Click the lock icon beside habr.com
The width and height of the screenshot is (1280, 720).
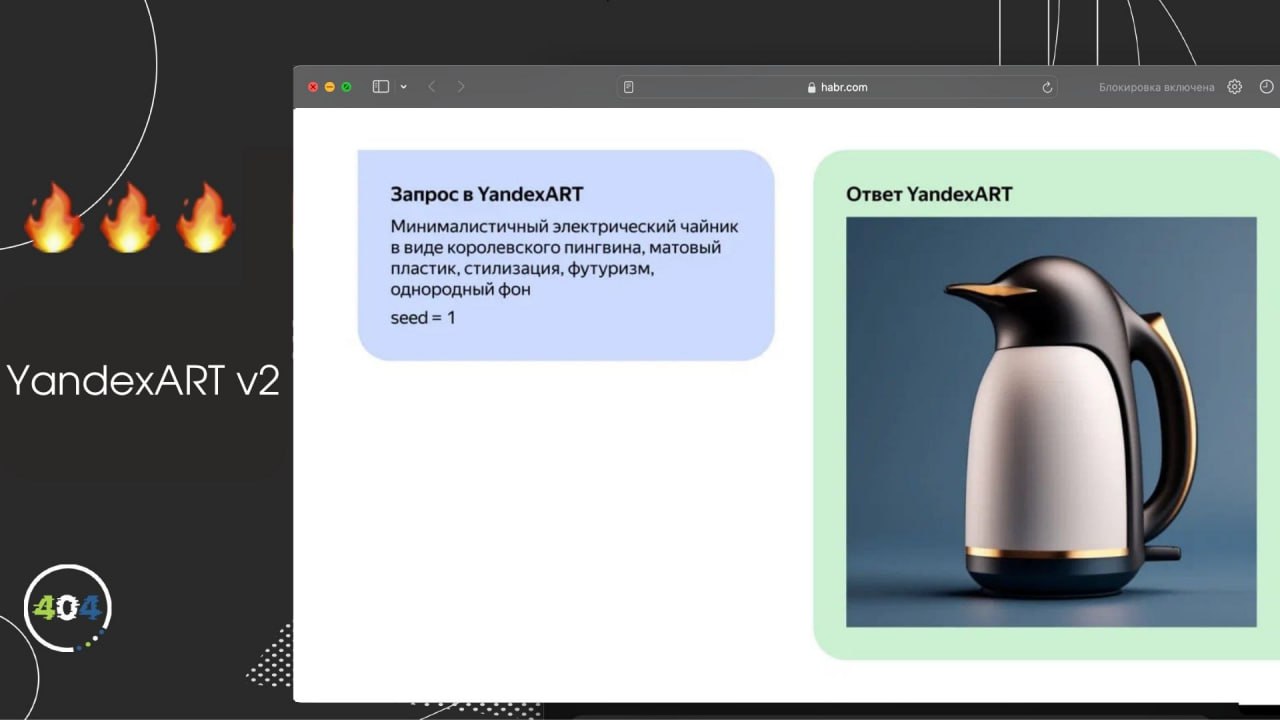click(812, 87)
